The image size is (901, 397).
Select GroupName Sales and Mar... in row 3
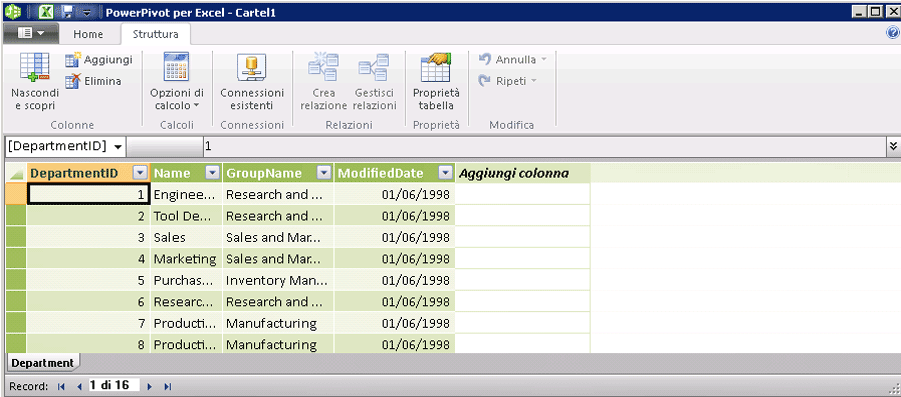278,237
